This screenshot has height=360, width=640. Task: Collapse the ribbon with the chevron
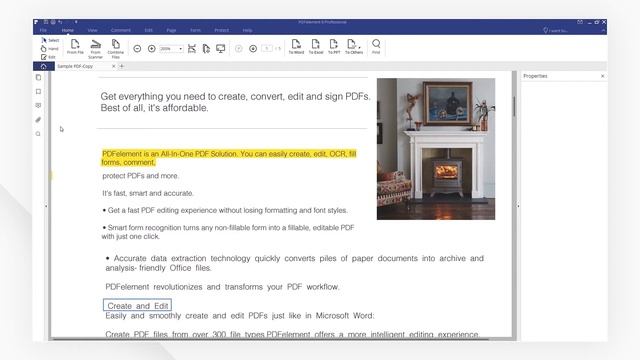[x=603, y=30]
